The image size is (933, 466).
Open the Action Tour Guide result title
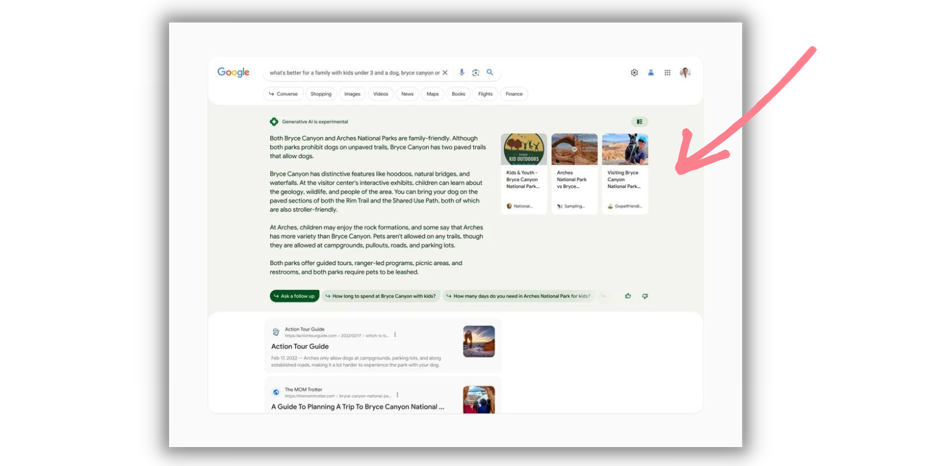(x=300, y=346)
